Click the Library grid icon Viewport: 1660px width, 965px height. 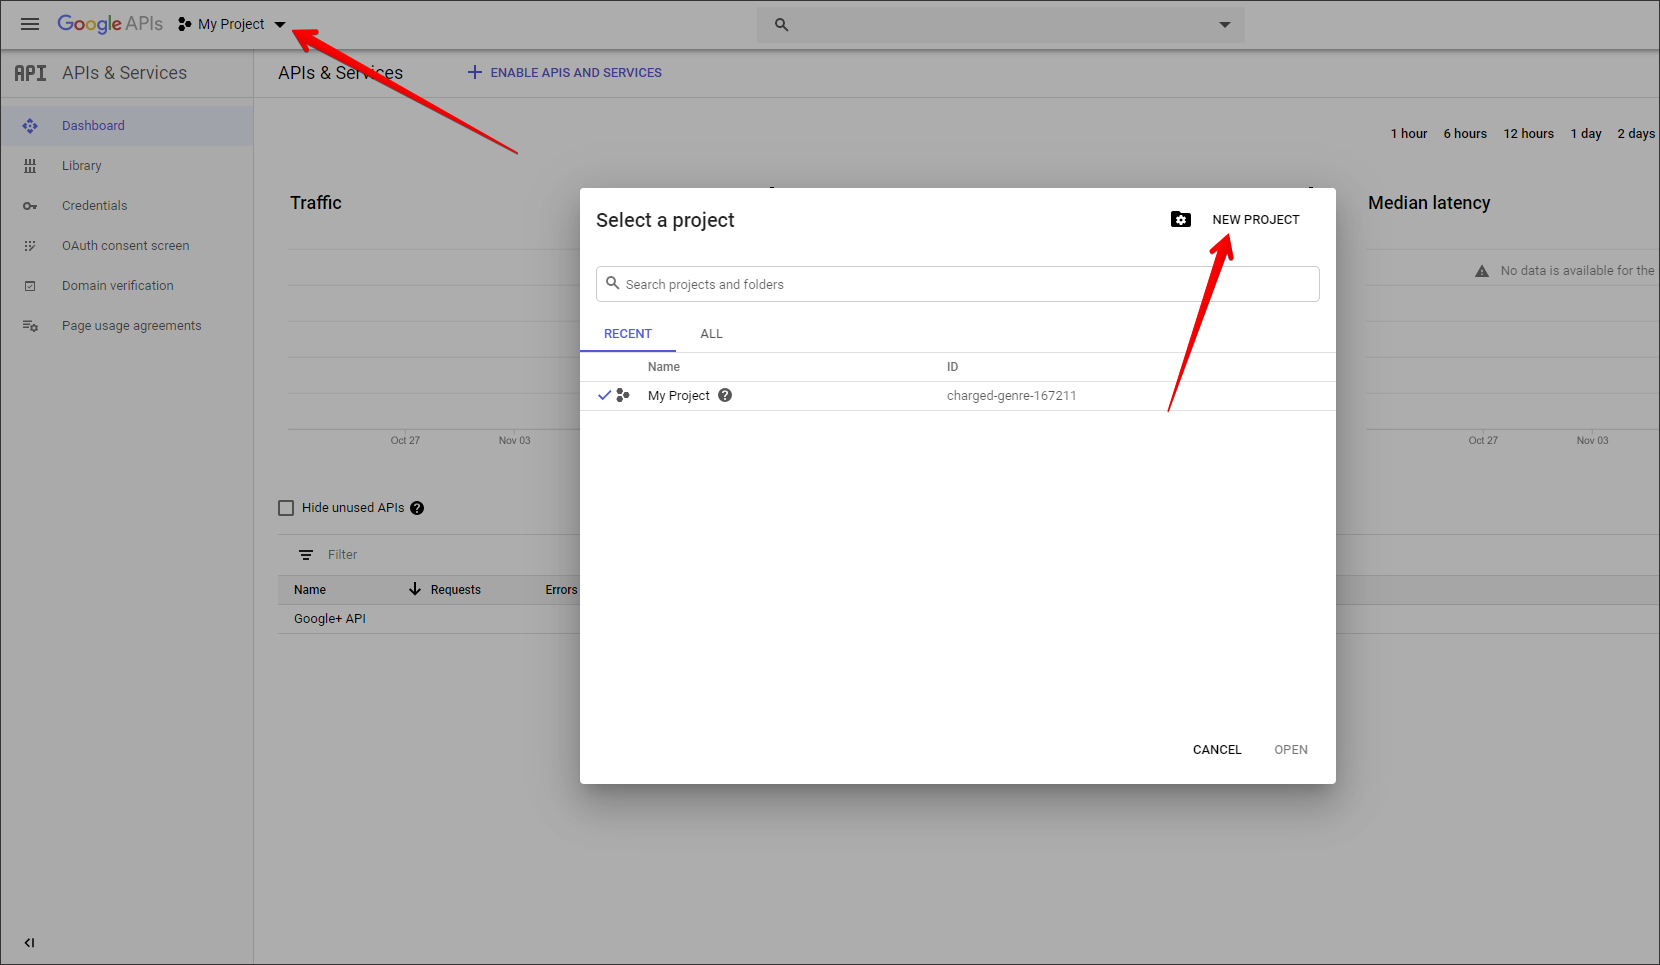(30, 166)
